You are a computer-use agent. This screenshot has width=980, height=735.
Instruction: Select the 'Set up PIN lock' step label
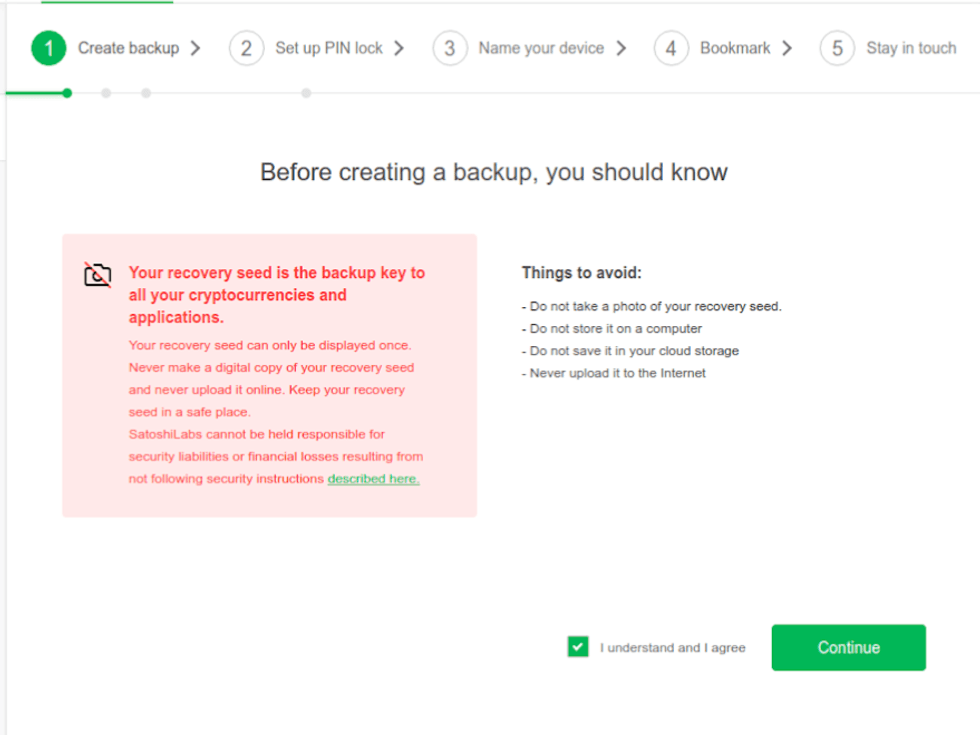coord(328,48)
